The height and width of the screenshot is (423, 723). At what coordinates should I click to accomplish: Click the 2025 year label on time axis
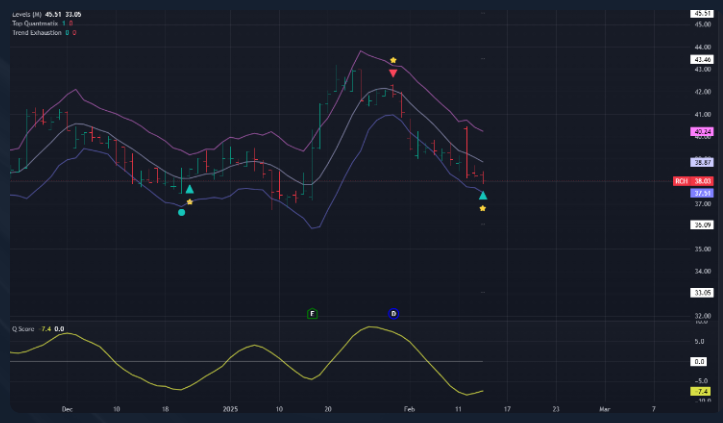tap(230, 409)
